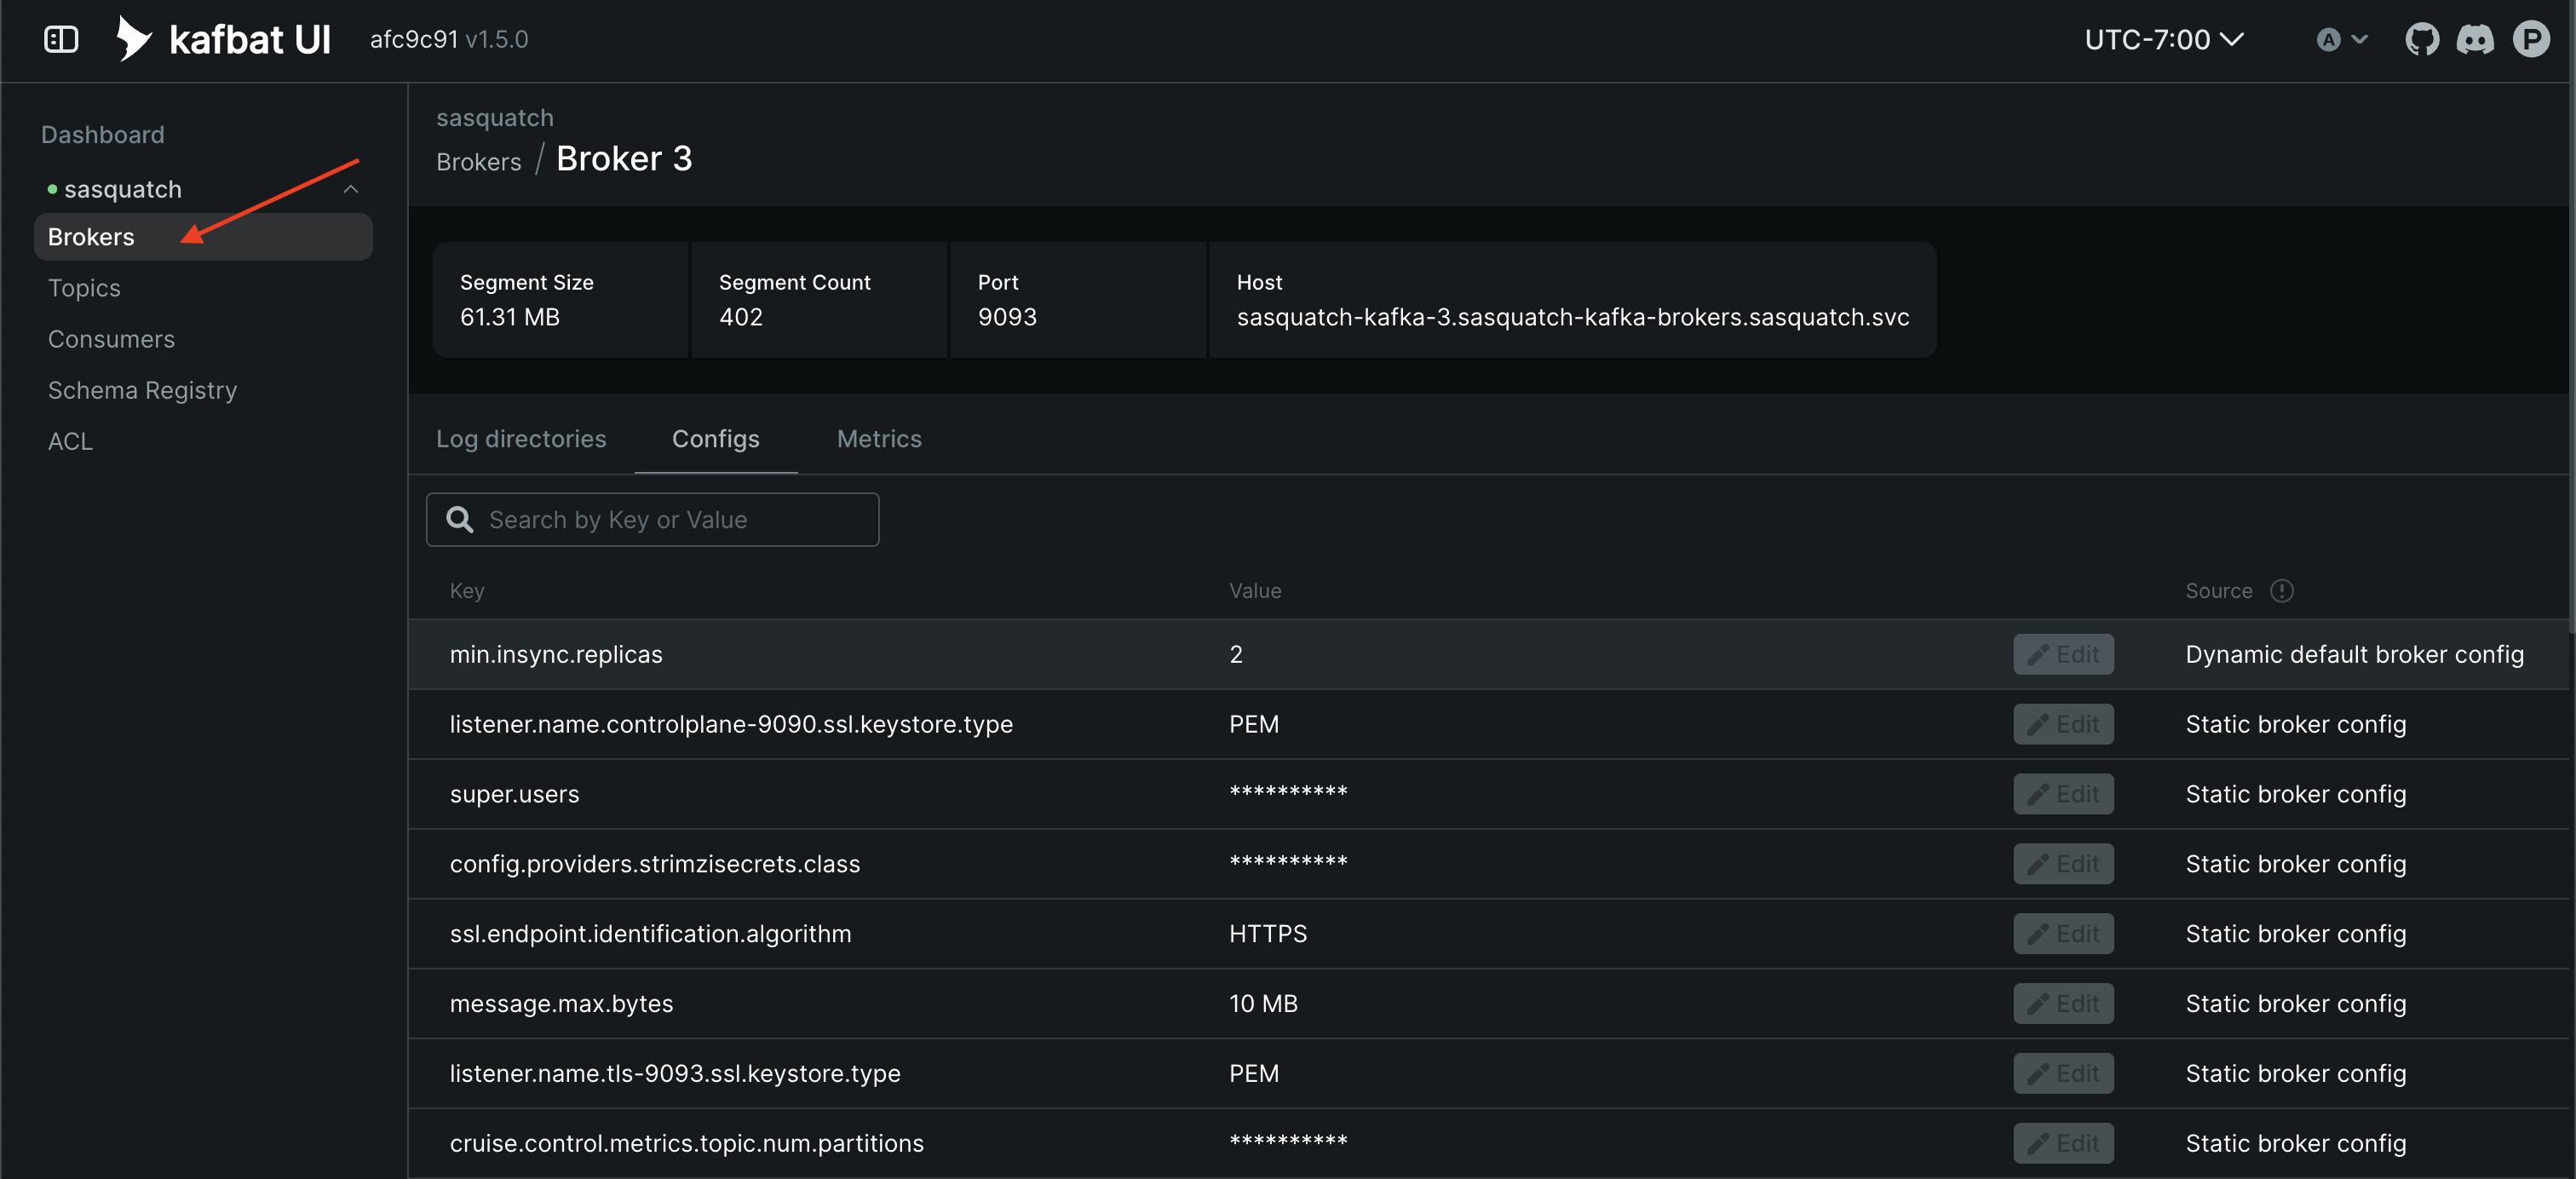Click the min.insync.replicas key text
Viewport: 2576px width, 1179px height.
(x=556, y=654)
